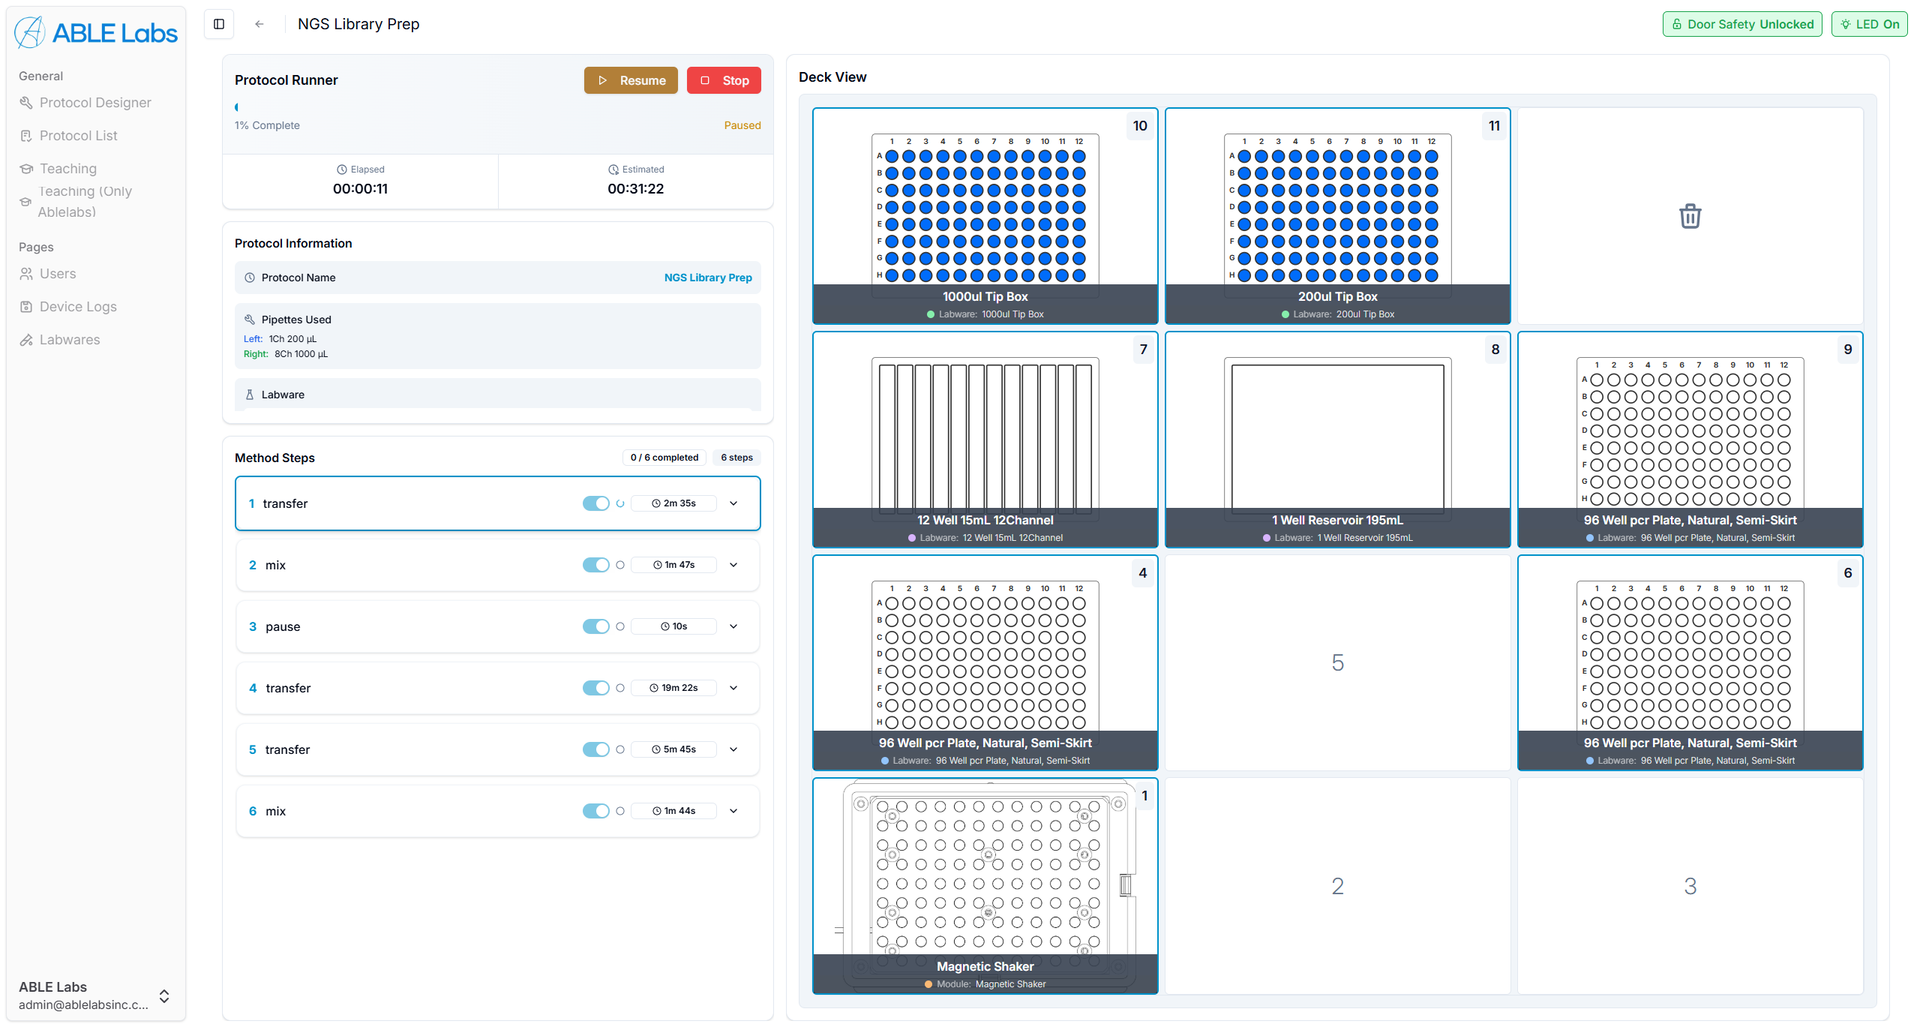Click the status circle on step 1 transfer

coord(620,504)
